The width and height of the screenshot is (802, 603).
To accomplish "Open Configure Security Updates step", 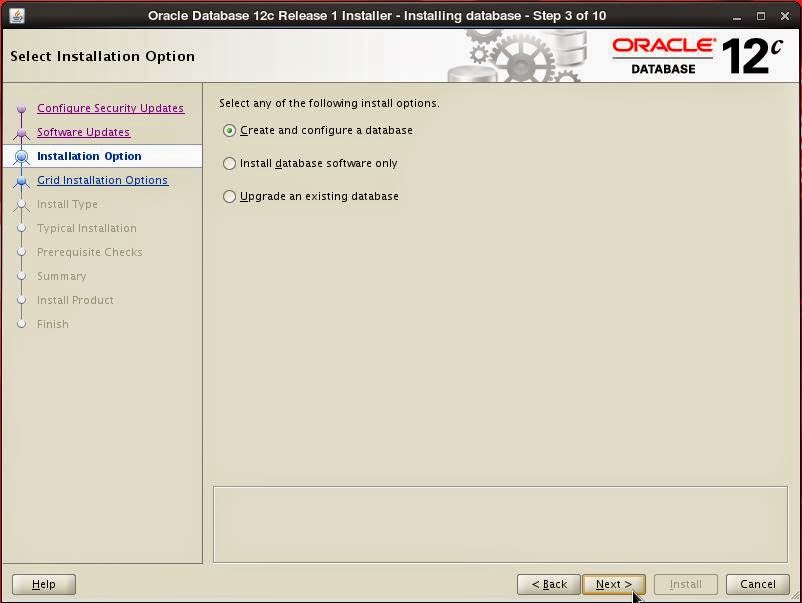I will click(x=110, y=108).
